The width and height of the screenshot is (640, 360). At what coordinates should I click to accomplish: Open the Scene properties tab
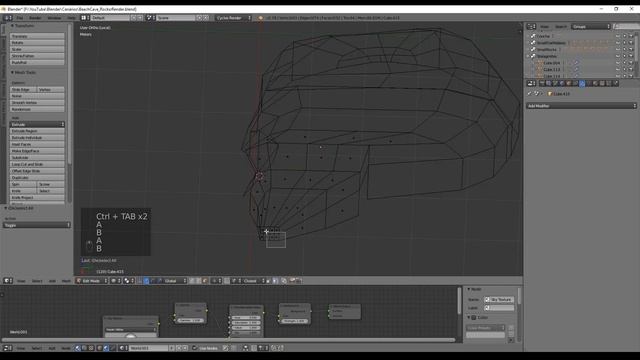click(x=555, y=83)
